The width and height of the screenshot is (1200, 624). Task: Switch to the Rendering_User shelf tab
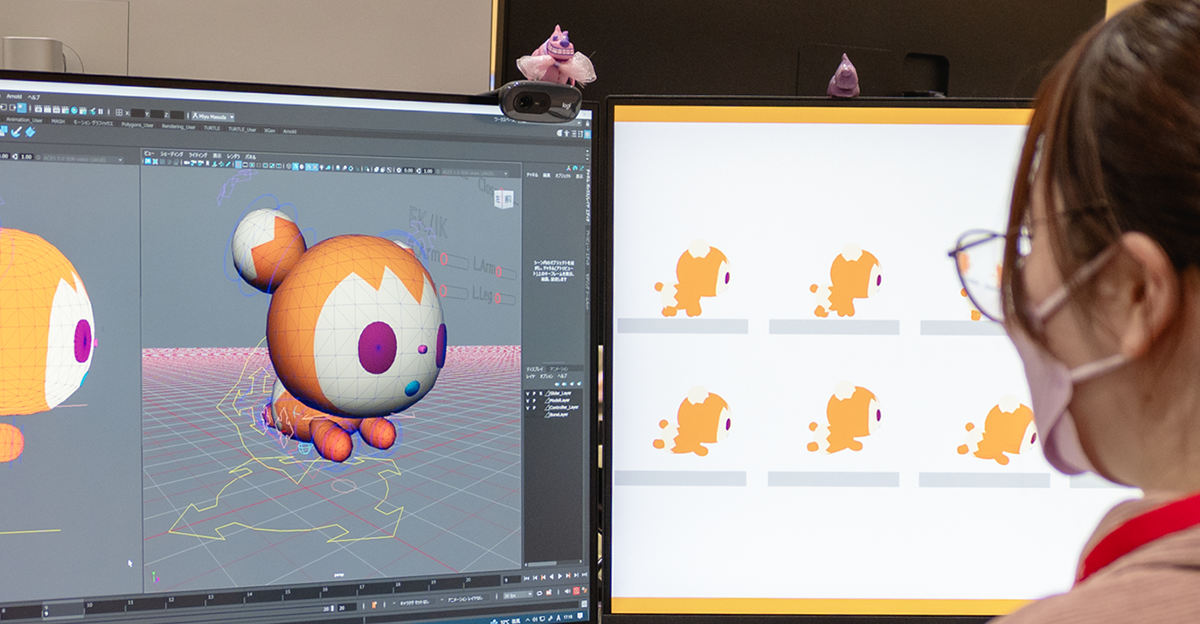click(x=178, y=126)
